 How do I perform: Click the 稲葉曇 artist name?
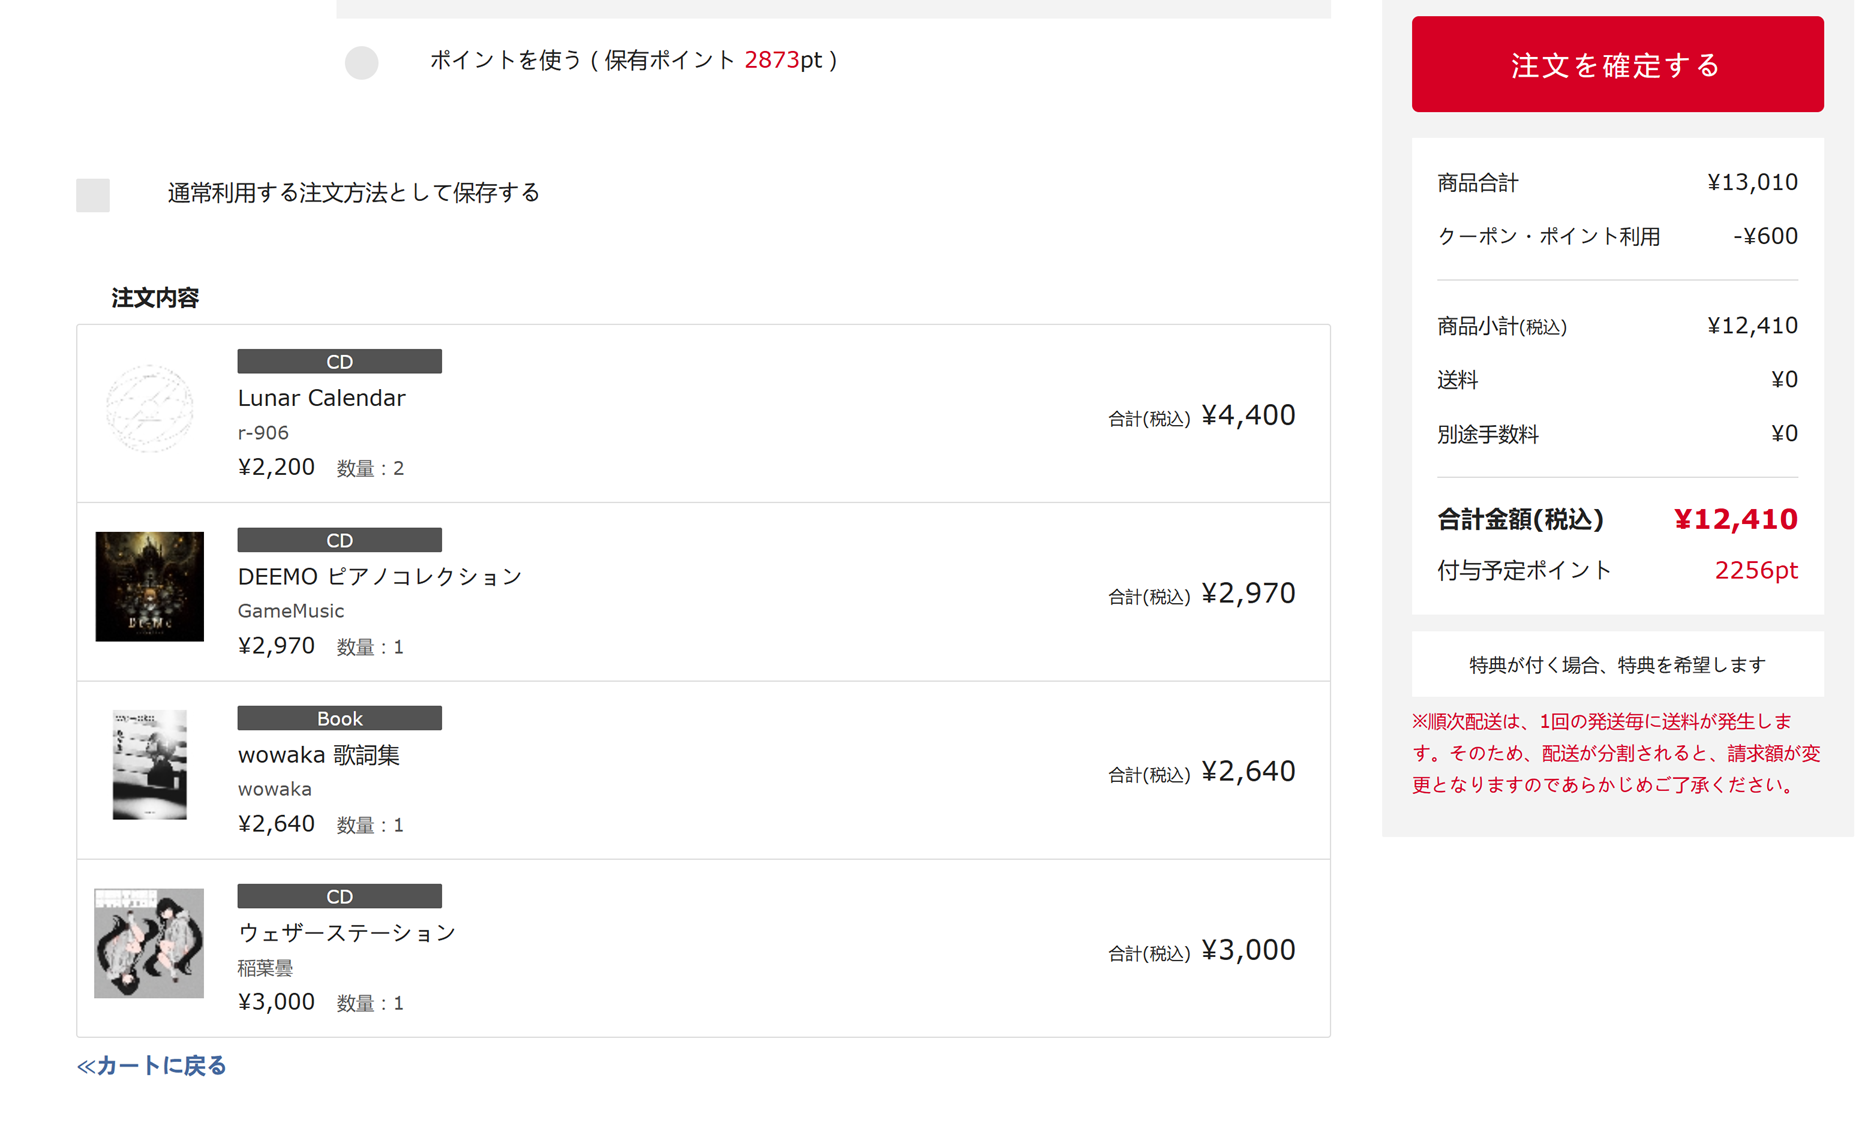[265, 968]
